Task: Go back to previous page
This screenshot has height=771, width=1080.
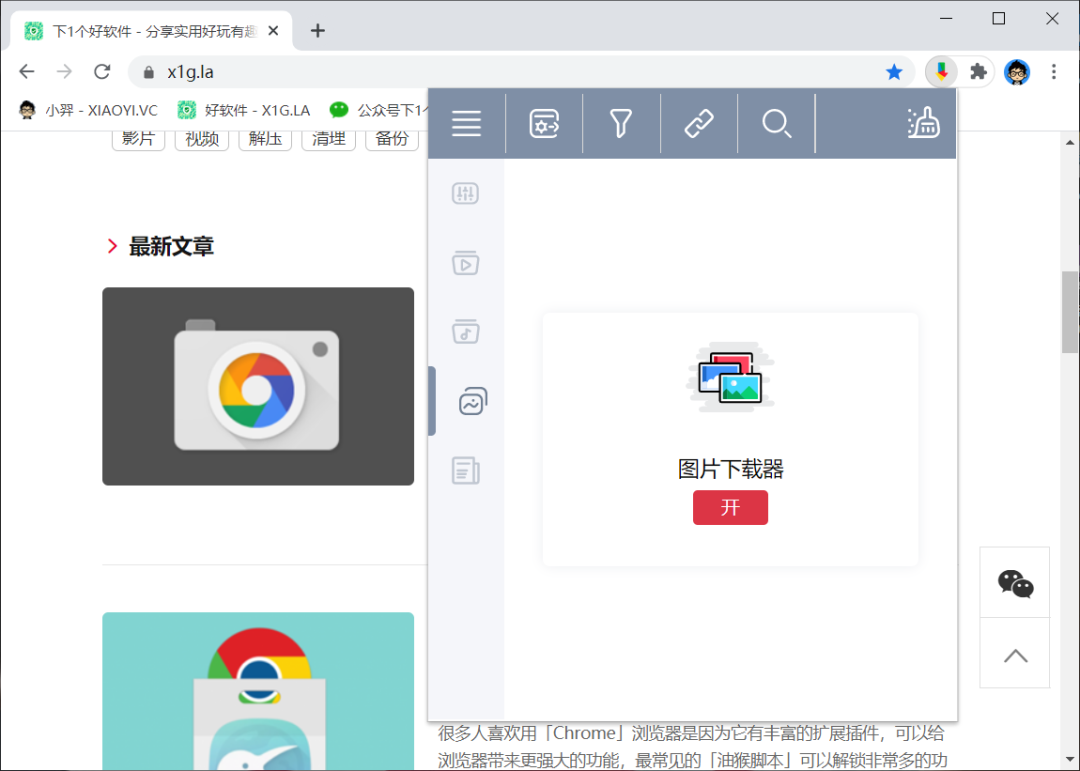Action: coord(27,72)
